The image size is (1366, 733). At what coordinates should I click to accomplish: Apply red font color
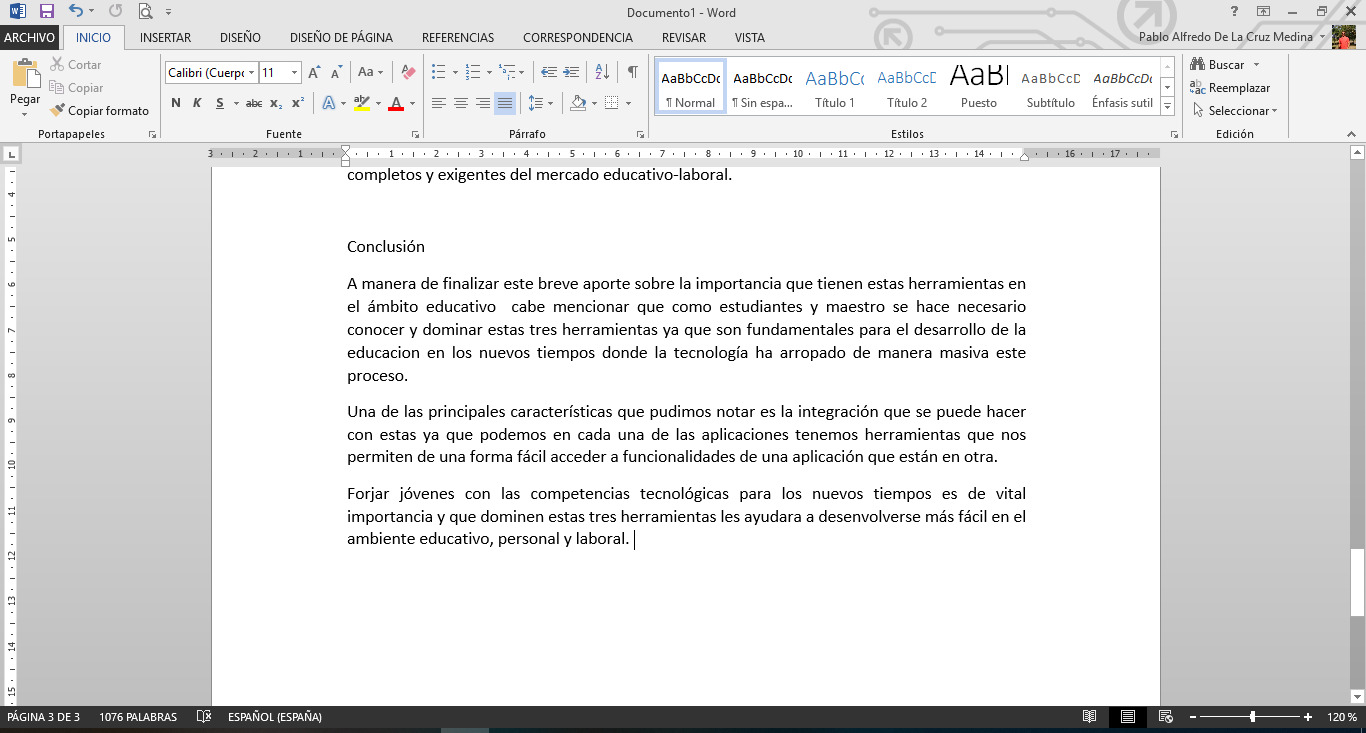pyautogui.click(x=396, y=103)
